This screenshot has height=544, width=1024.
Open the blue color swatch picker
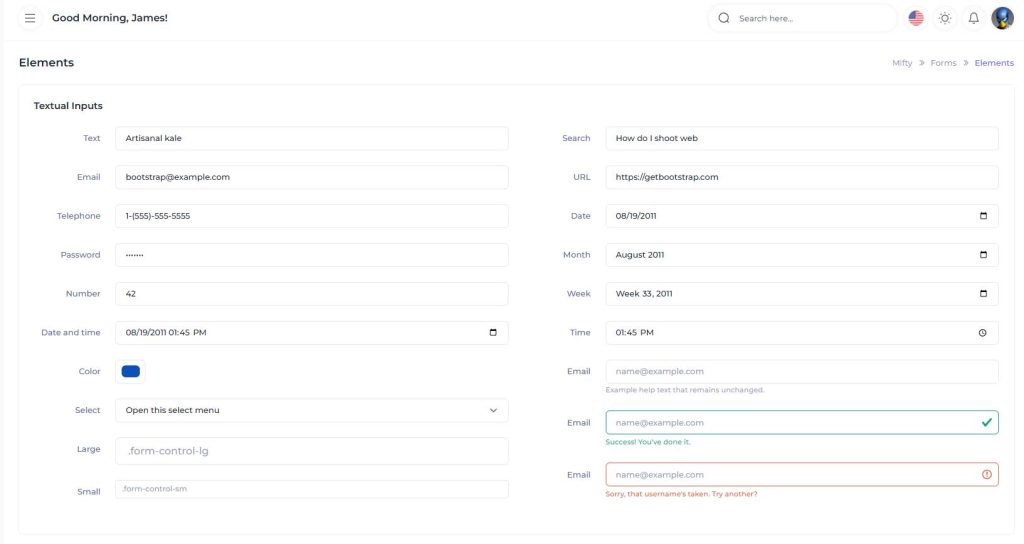130,372
